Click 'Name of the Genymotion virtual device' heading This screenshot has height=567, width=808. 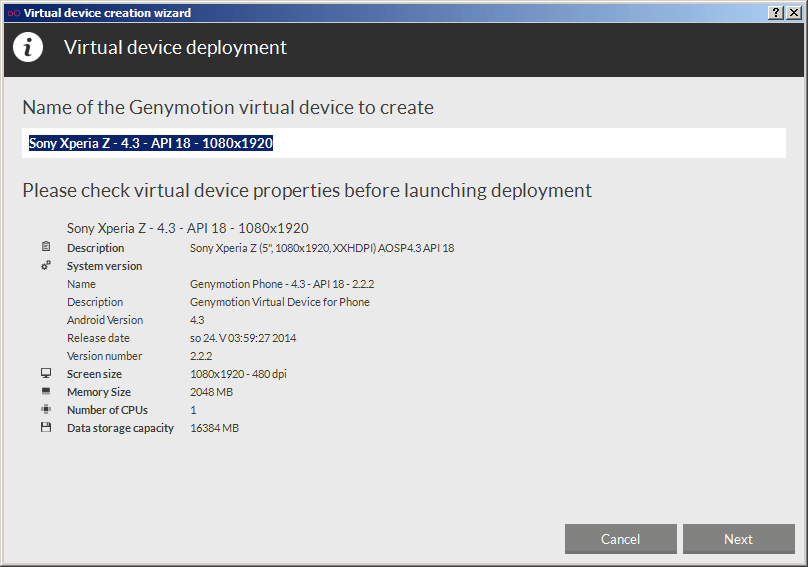pos(228,107)
